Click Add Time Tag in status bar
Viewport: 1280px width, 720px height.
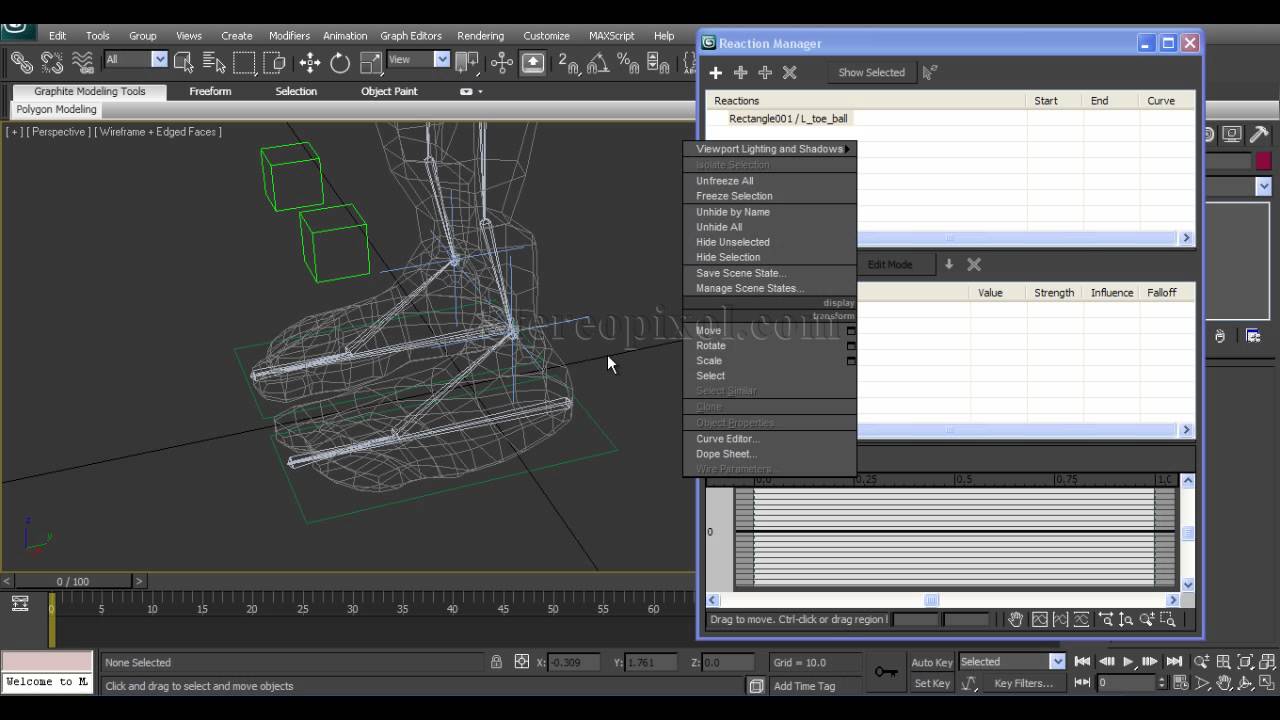[x=804, y=686]
